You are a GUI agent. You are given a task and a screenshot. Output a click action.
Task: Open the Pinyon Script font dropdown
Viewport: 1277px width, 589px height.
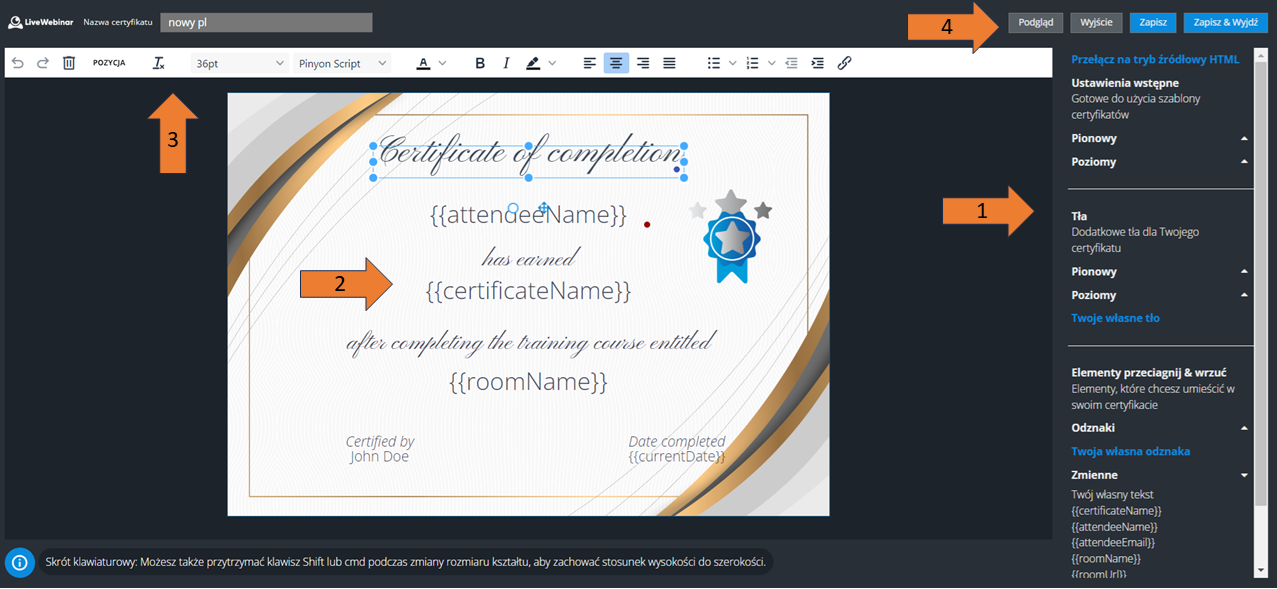coord(342,63)
